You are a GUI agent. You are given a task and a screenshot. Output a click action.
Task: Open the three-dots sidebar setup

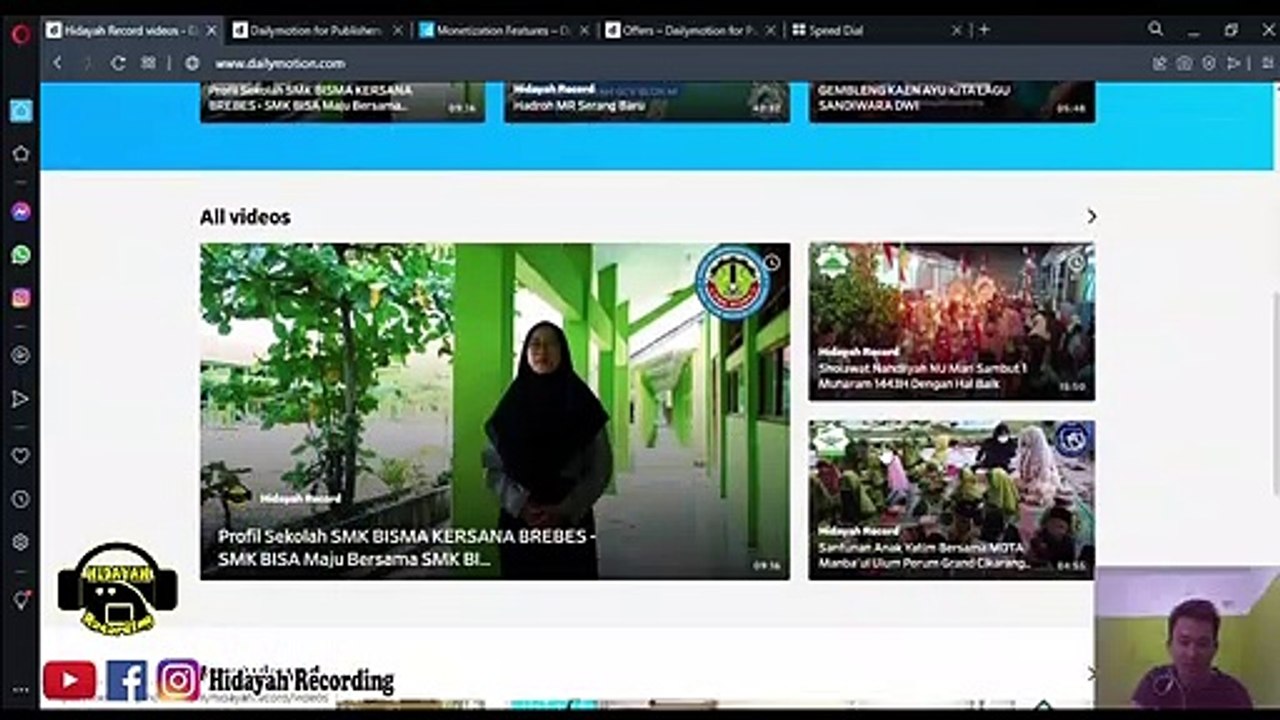coord(20,689)
